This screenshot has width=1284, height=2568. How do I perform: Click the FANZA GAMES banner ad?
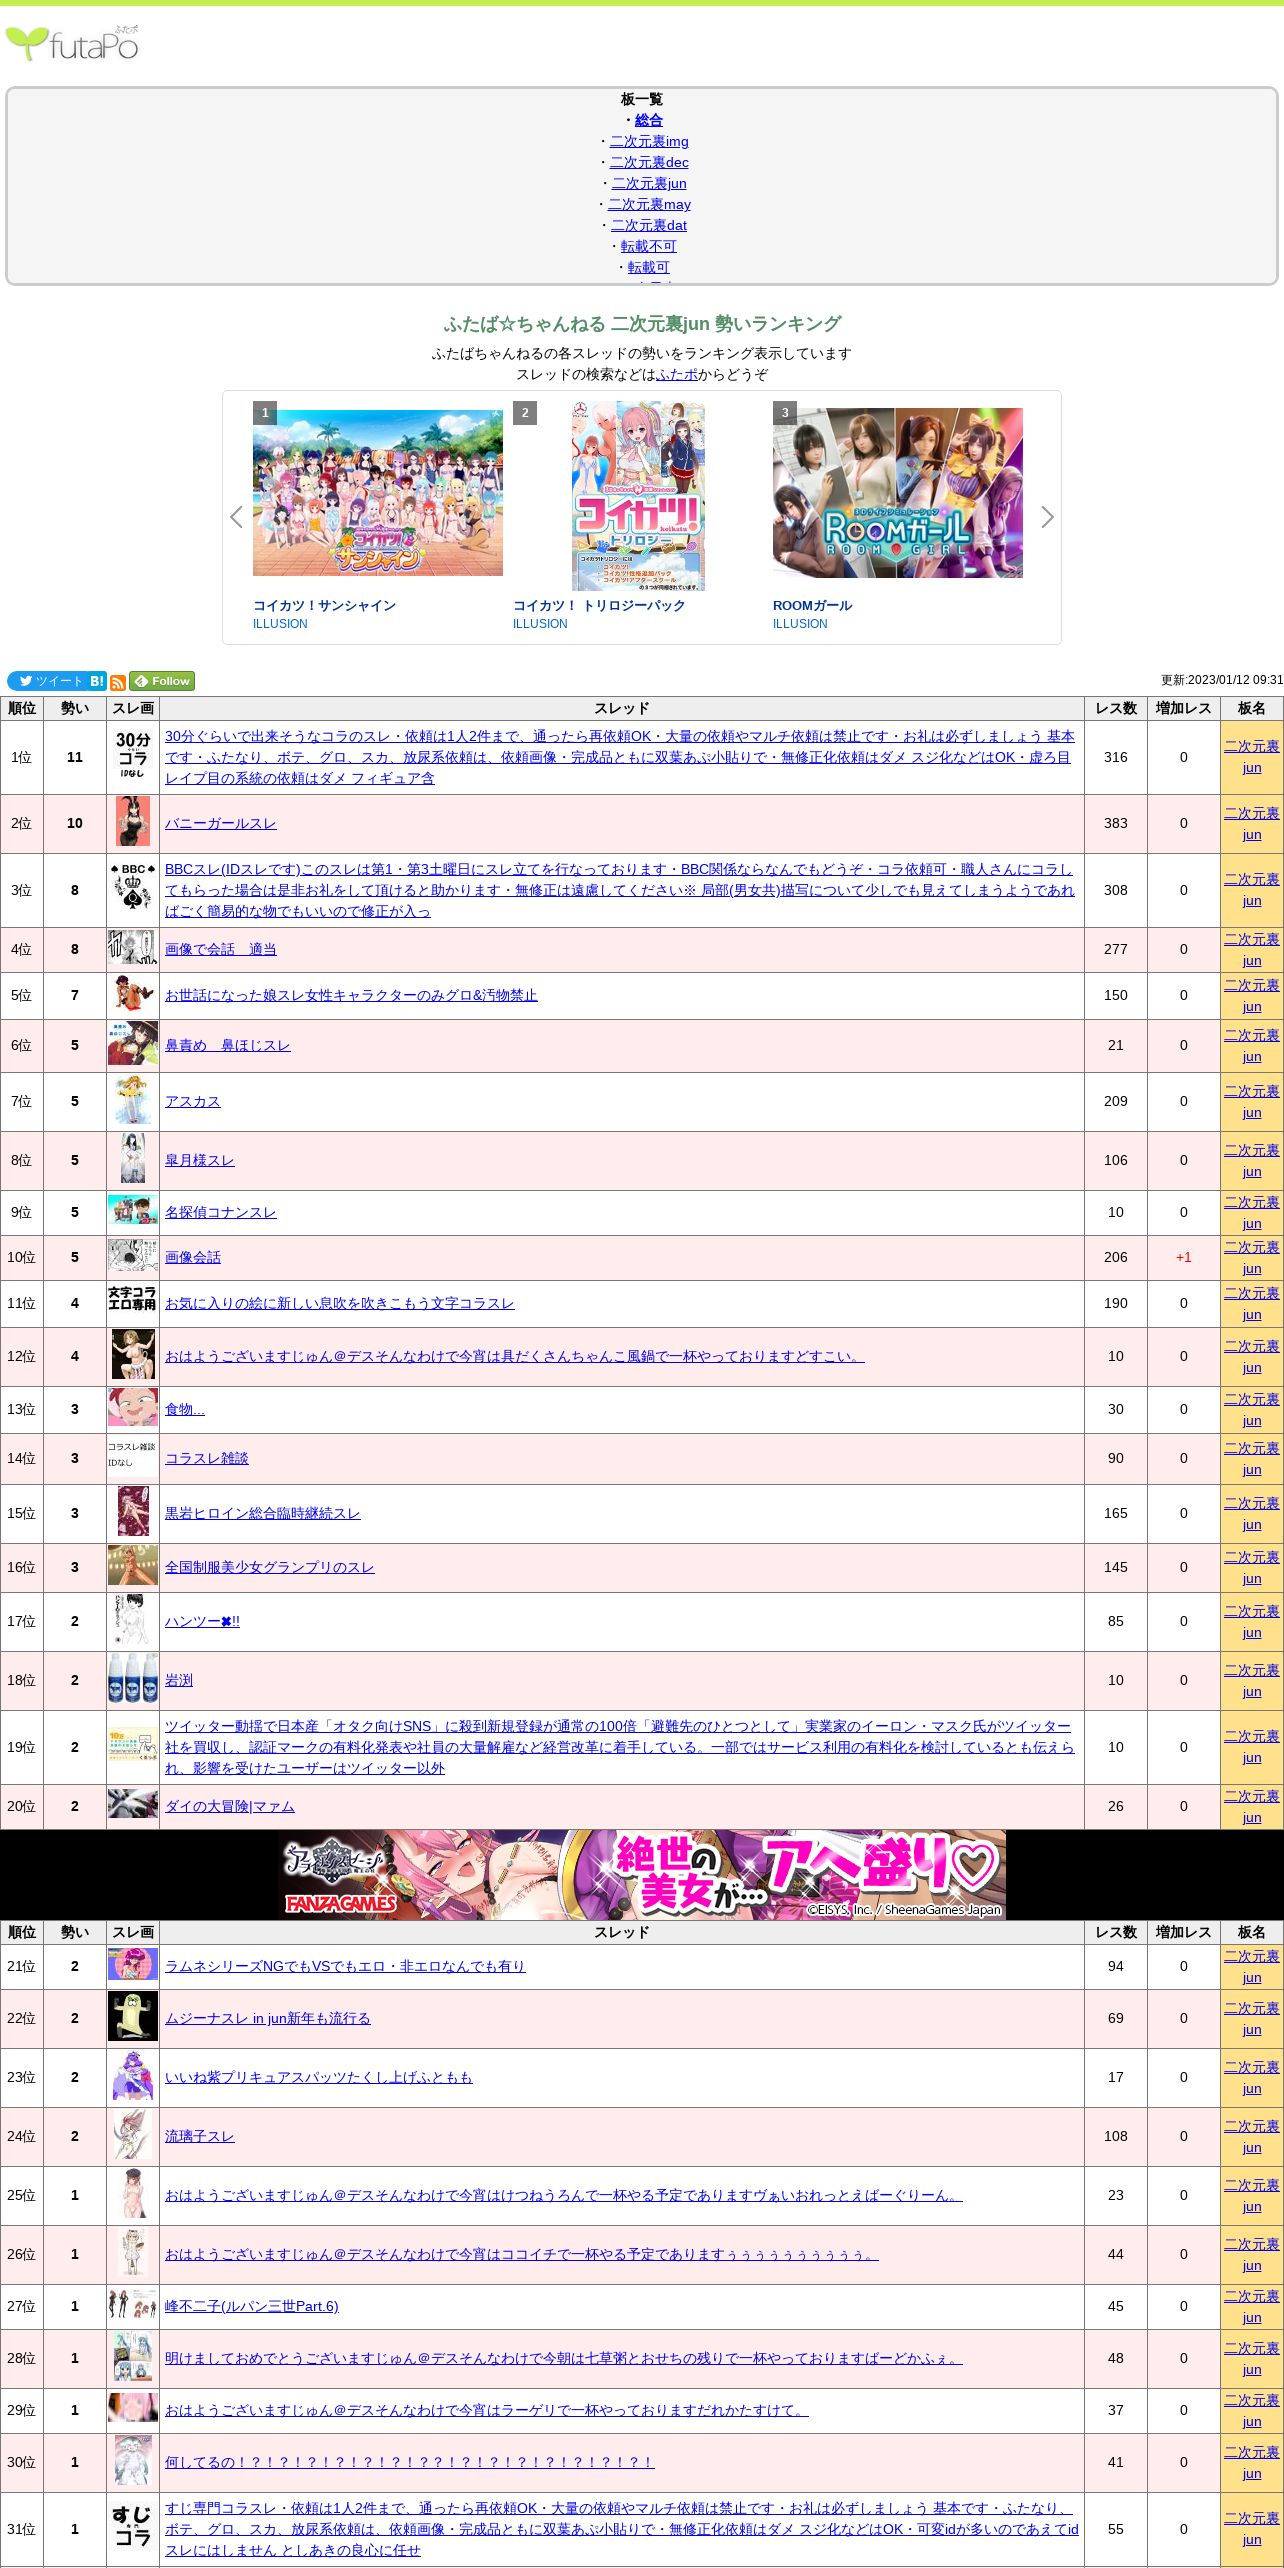coord(642,1874)
